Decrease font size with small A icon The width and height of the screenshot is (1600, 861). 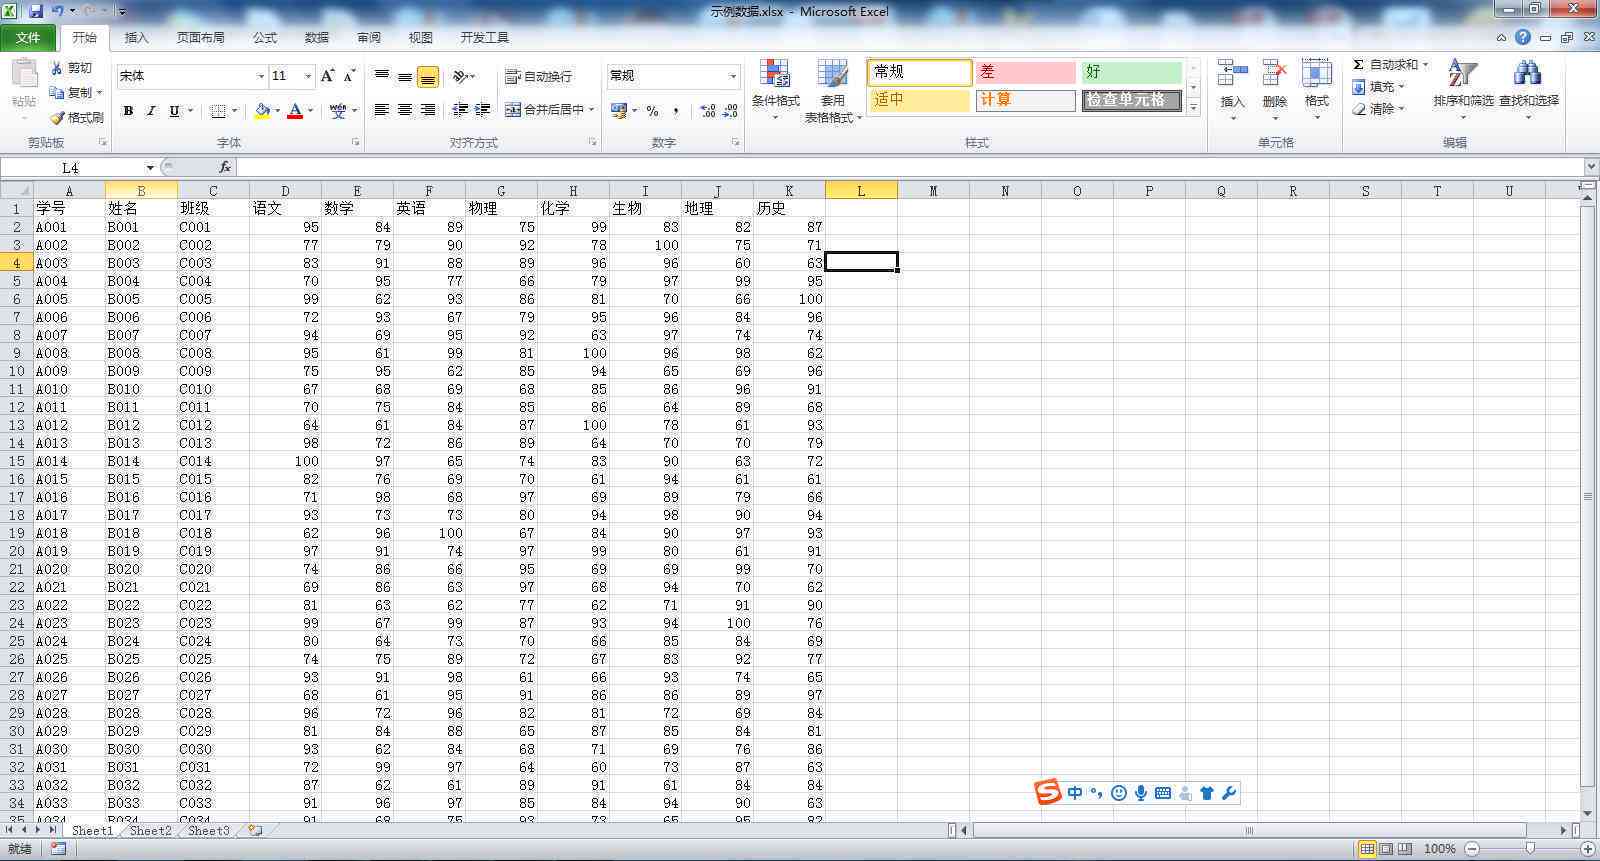[349, 76]
